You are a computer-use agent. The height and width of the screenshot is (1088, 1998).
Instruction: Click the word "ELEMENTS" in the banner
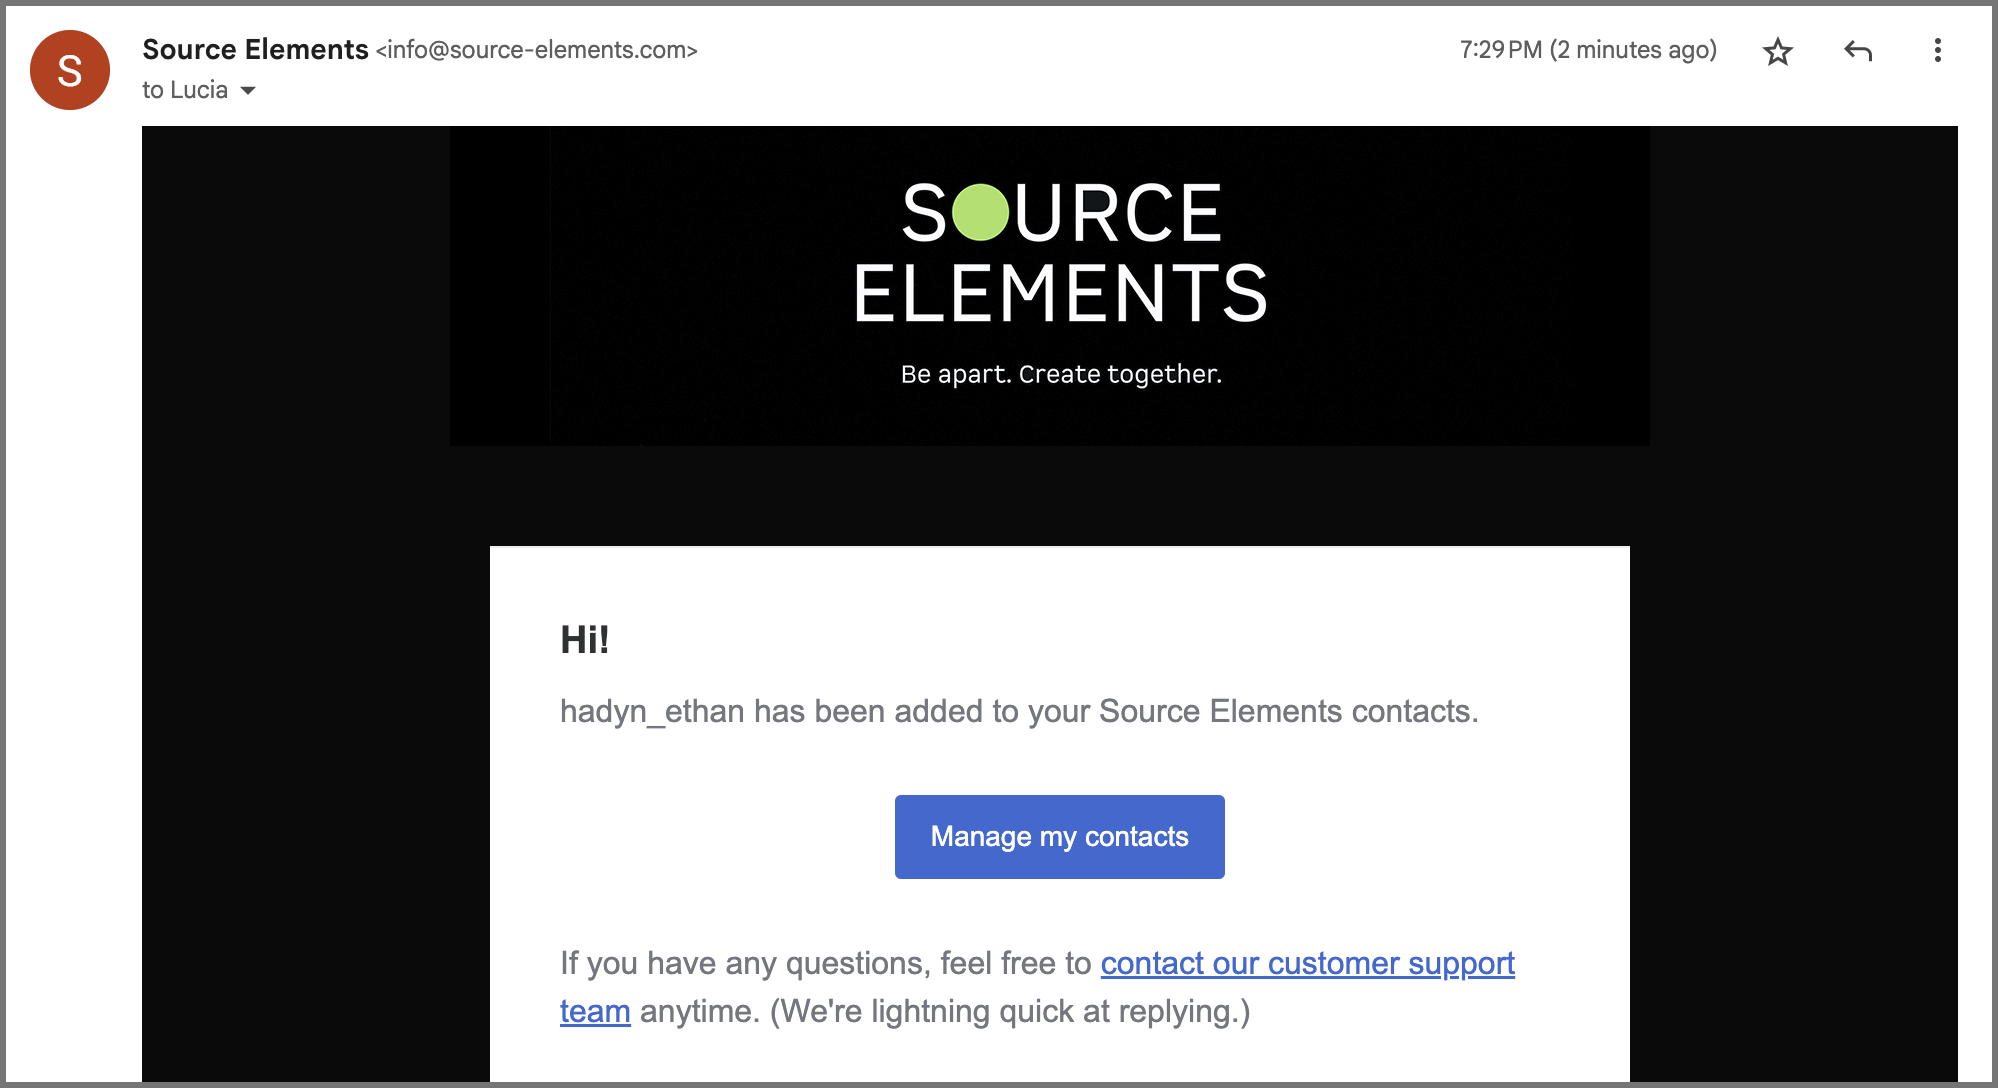pyautogui.click(x=1060, y=294)
